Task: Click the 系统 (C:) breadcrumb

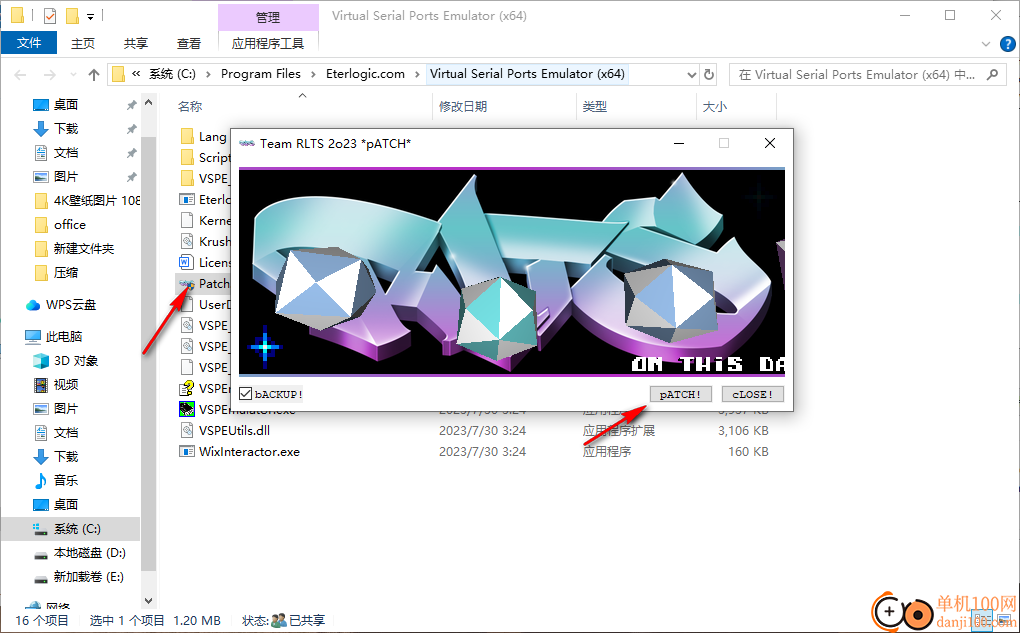Action: [x=172, y=74]
